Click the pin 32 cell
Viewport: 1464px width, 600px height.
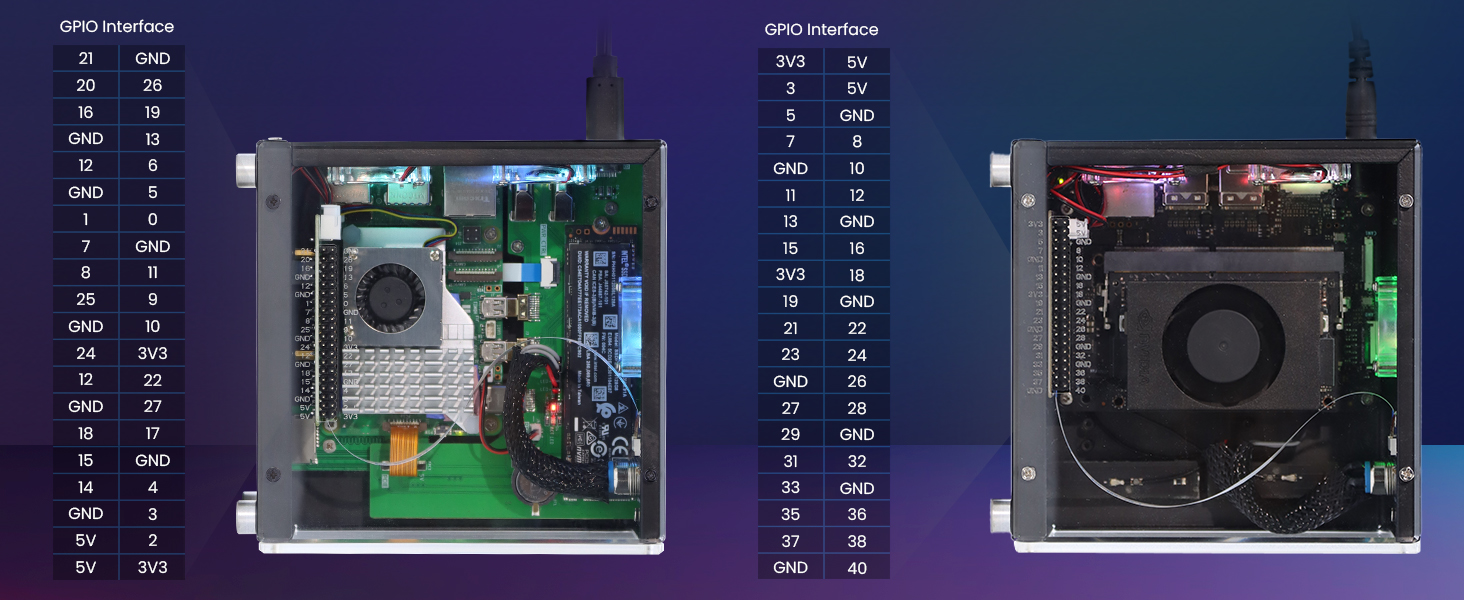click(x=857, y=461)
